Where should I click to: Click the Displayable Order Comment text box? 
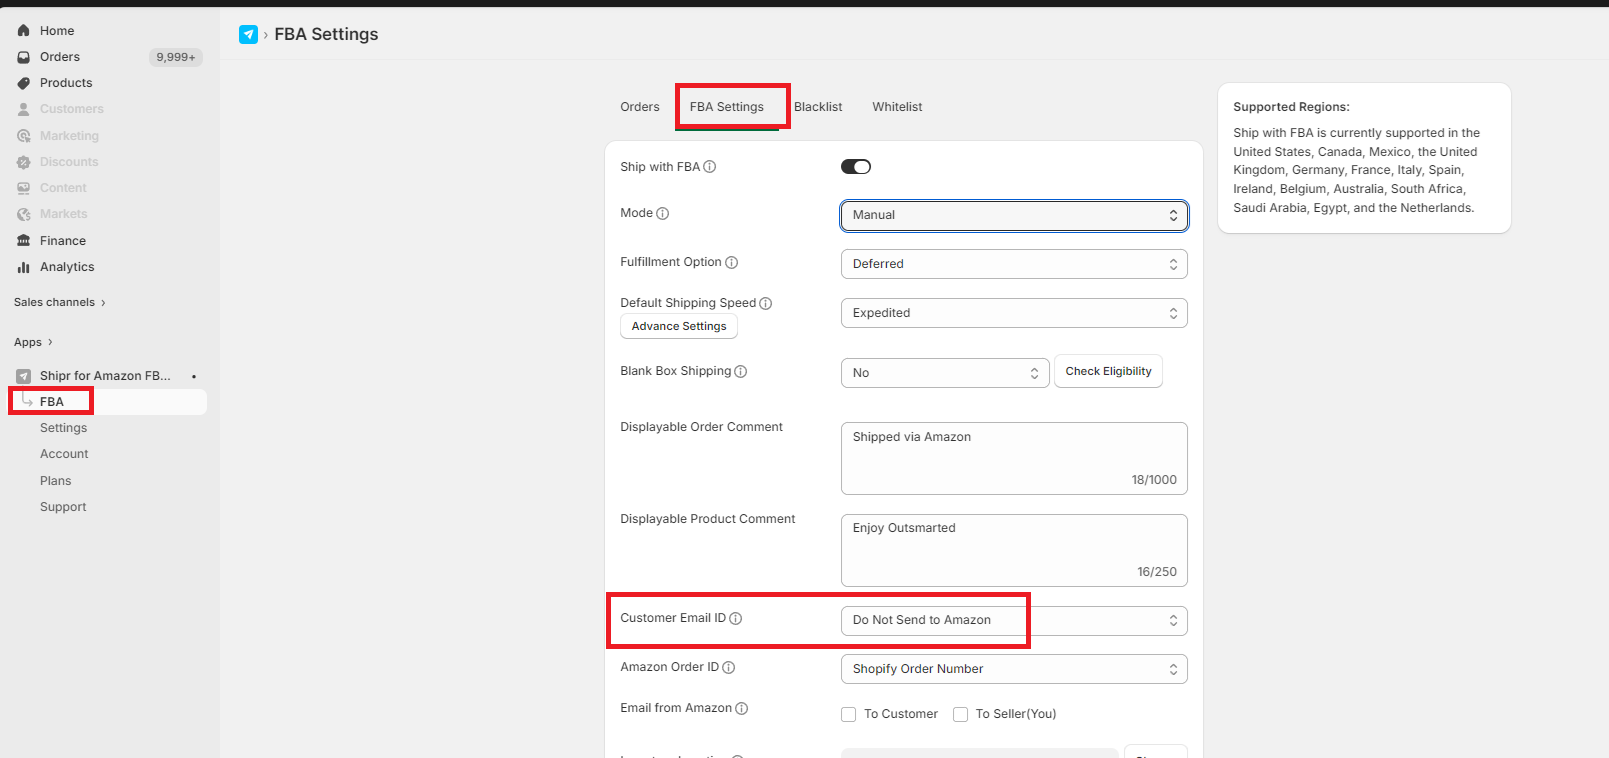(x=1013, y=458)
